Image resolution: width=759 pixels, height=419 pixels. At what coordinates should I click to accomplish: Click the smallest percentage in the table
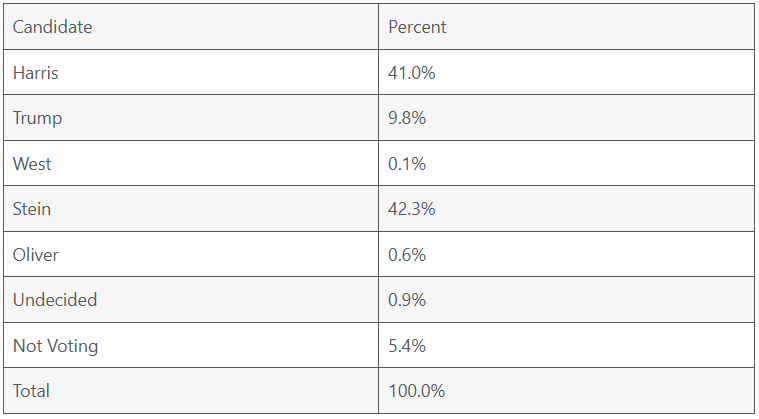click(x=407, y=164)
